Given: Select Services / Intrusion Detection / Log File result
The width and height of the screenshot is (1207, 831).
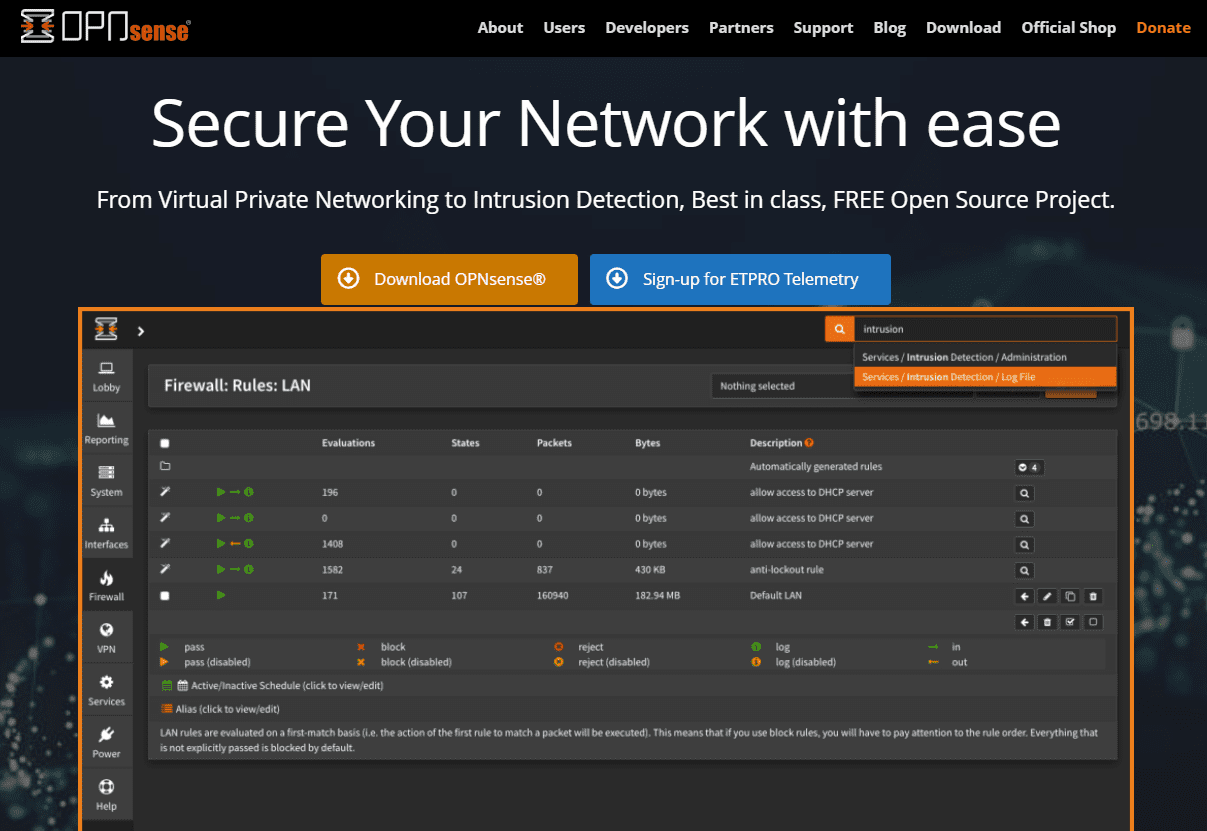Looking at the screenshot, I should [x=985, y=377].
